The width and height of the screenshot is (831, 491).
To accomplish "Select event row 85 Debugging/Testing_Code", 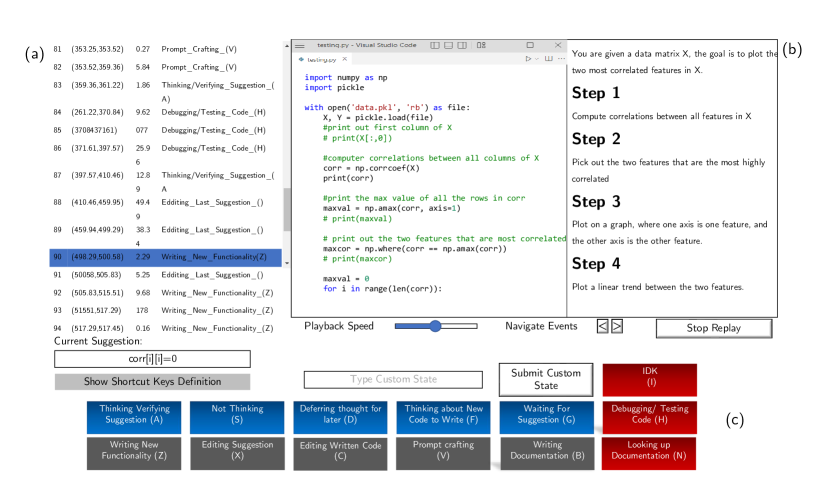I will click(x=166, y=130).
